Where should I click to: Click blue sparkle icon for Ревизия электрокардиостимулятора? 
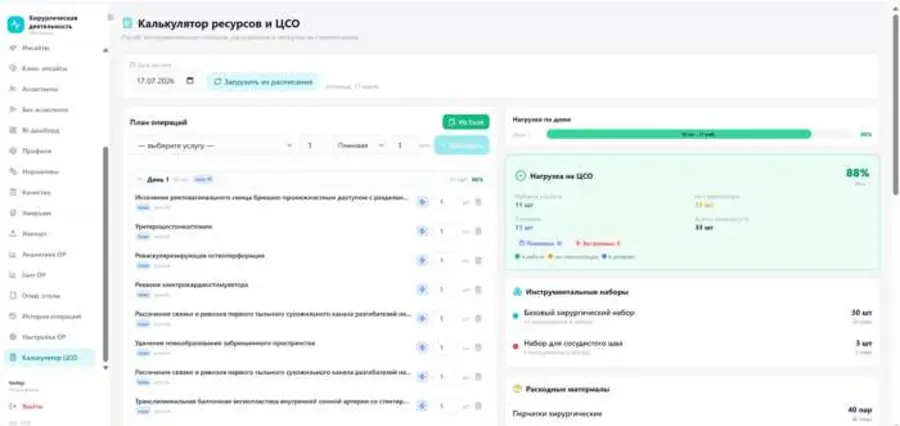pos(422,289)
